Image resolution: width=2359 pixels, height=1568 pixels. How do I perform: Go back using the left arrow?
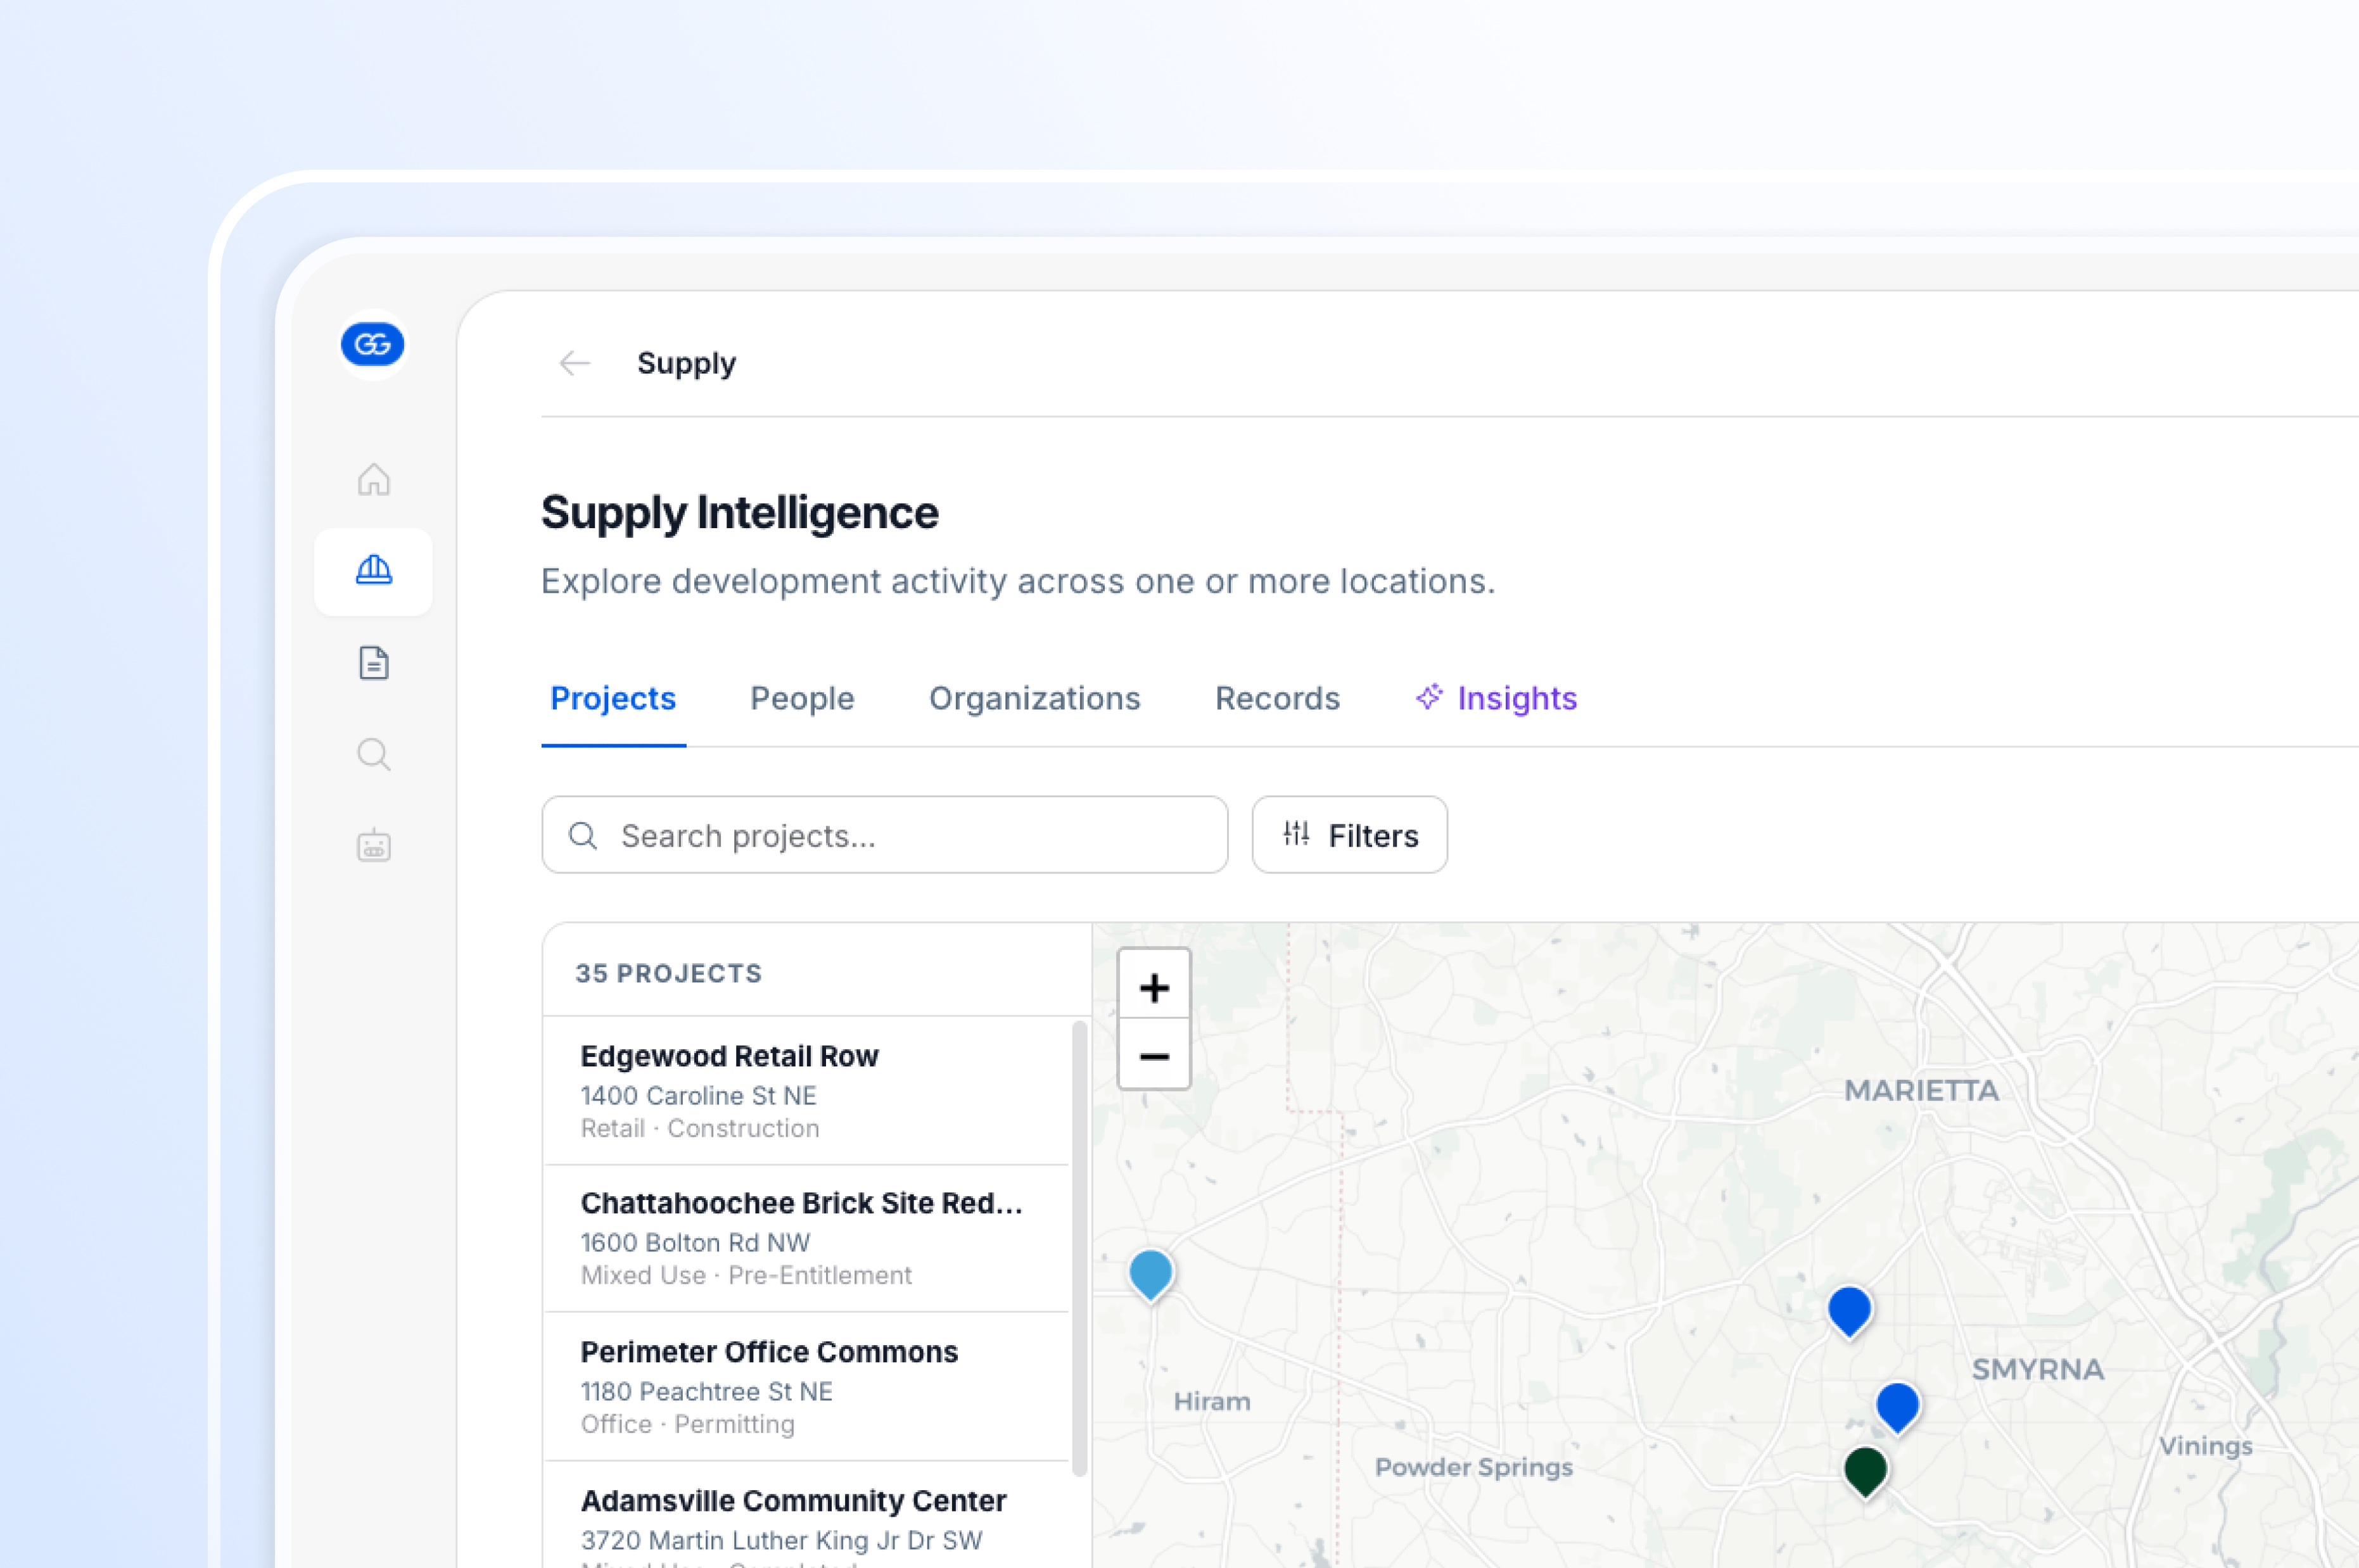coord(574,363)
